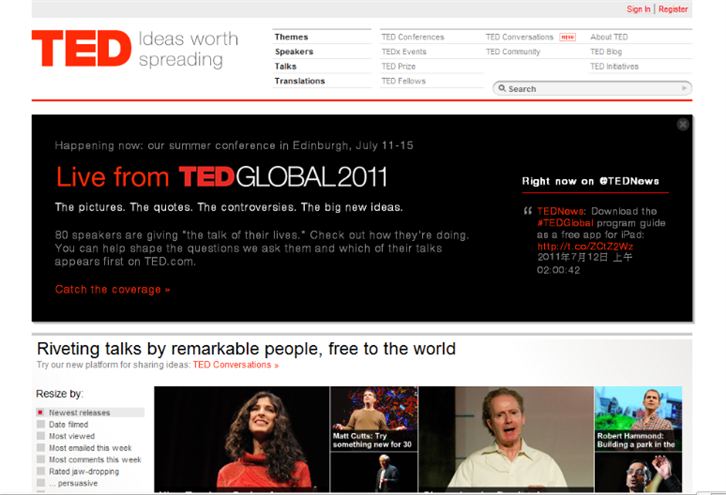Click Right now on @TEDNews heading
Screen dimensions: 726x495
[591, 181]
